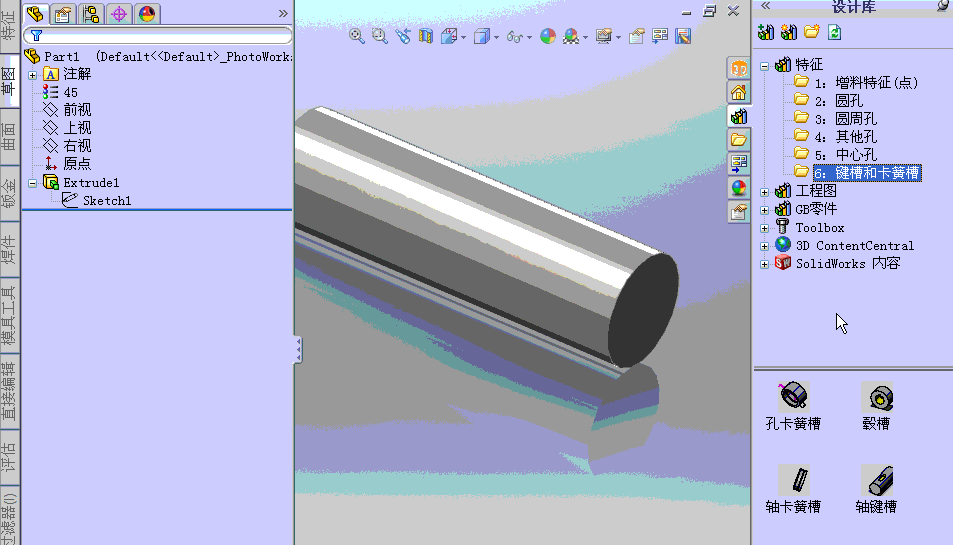Screen dimensions: 953x545
Task: Open the Custom Properties task pane tab
Action: 738,211
